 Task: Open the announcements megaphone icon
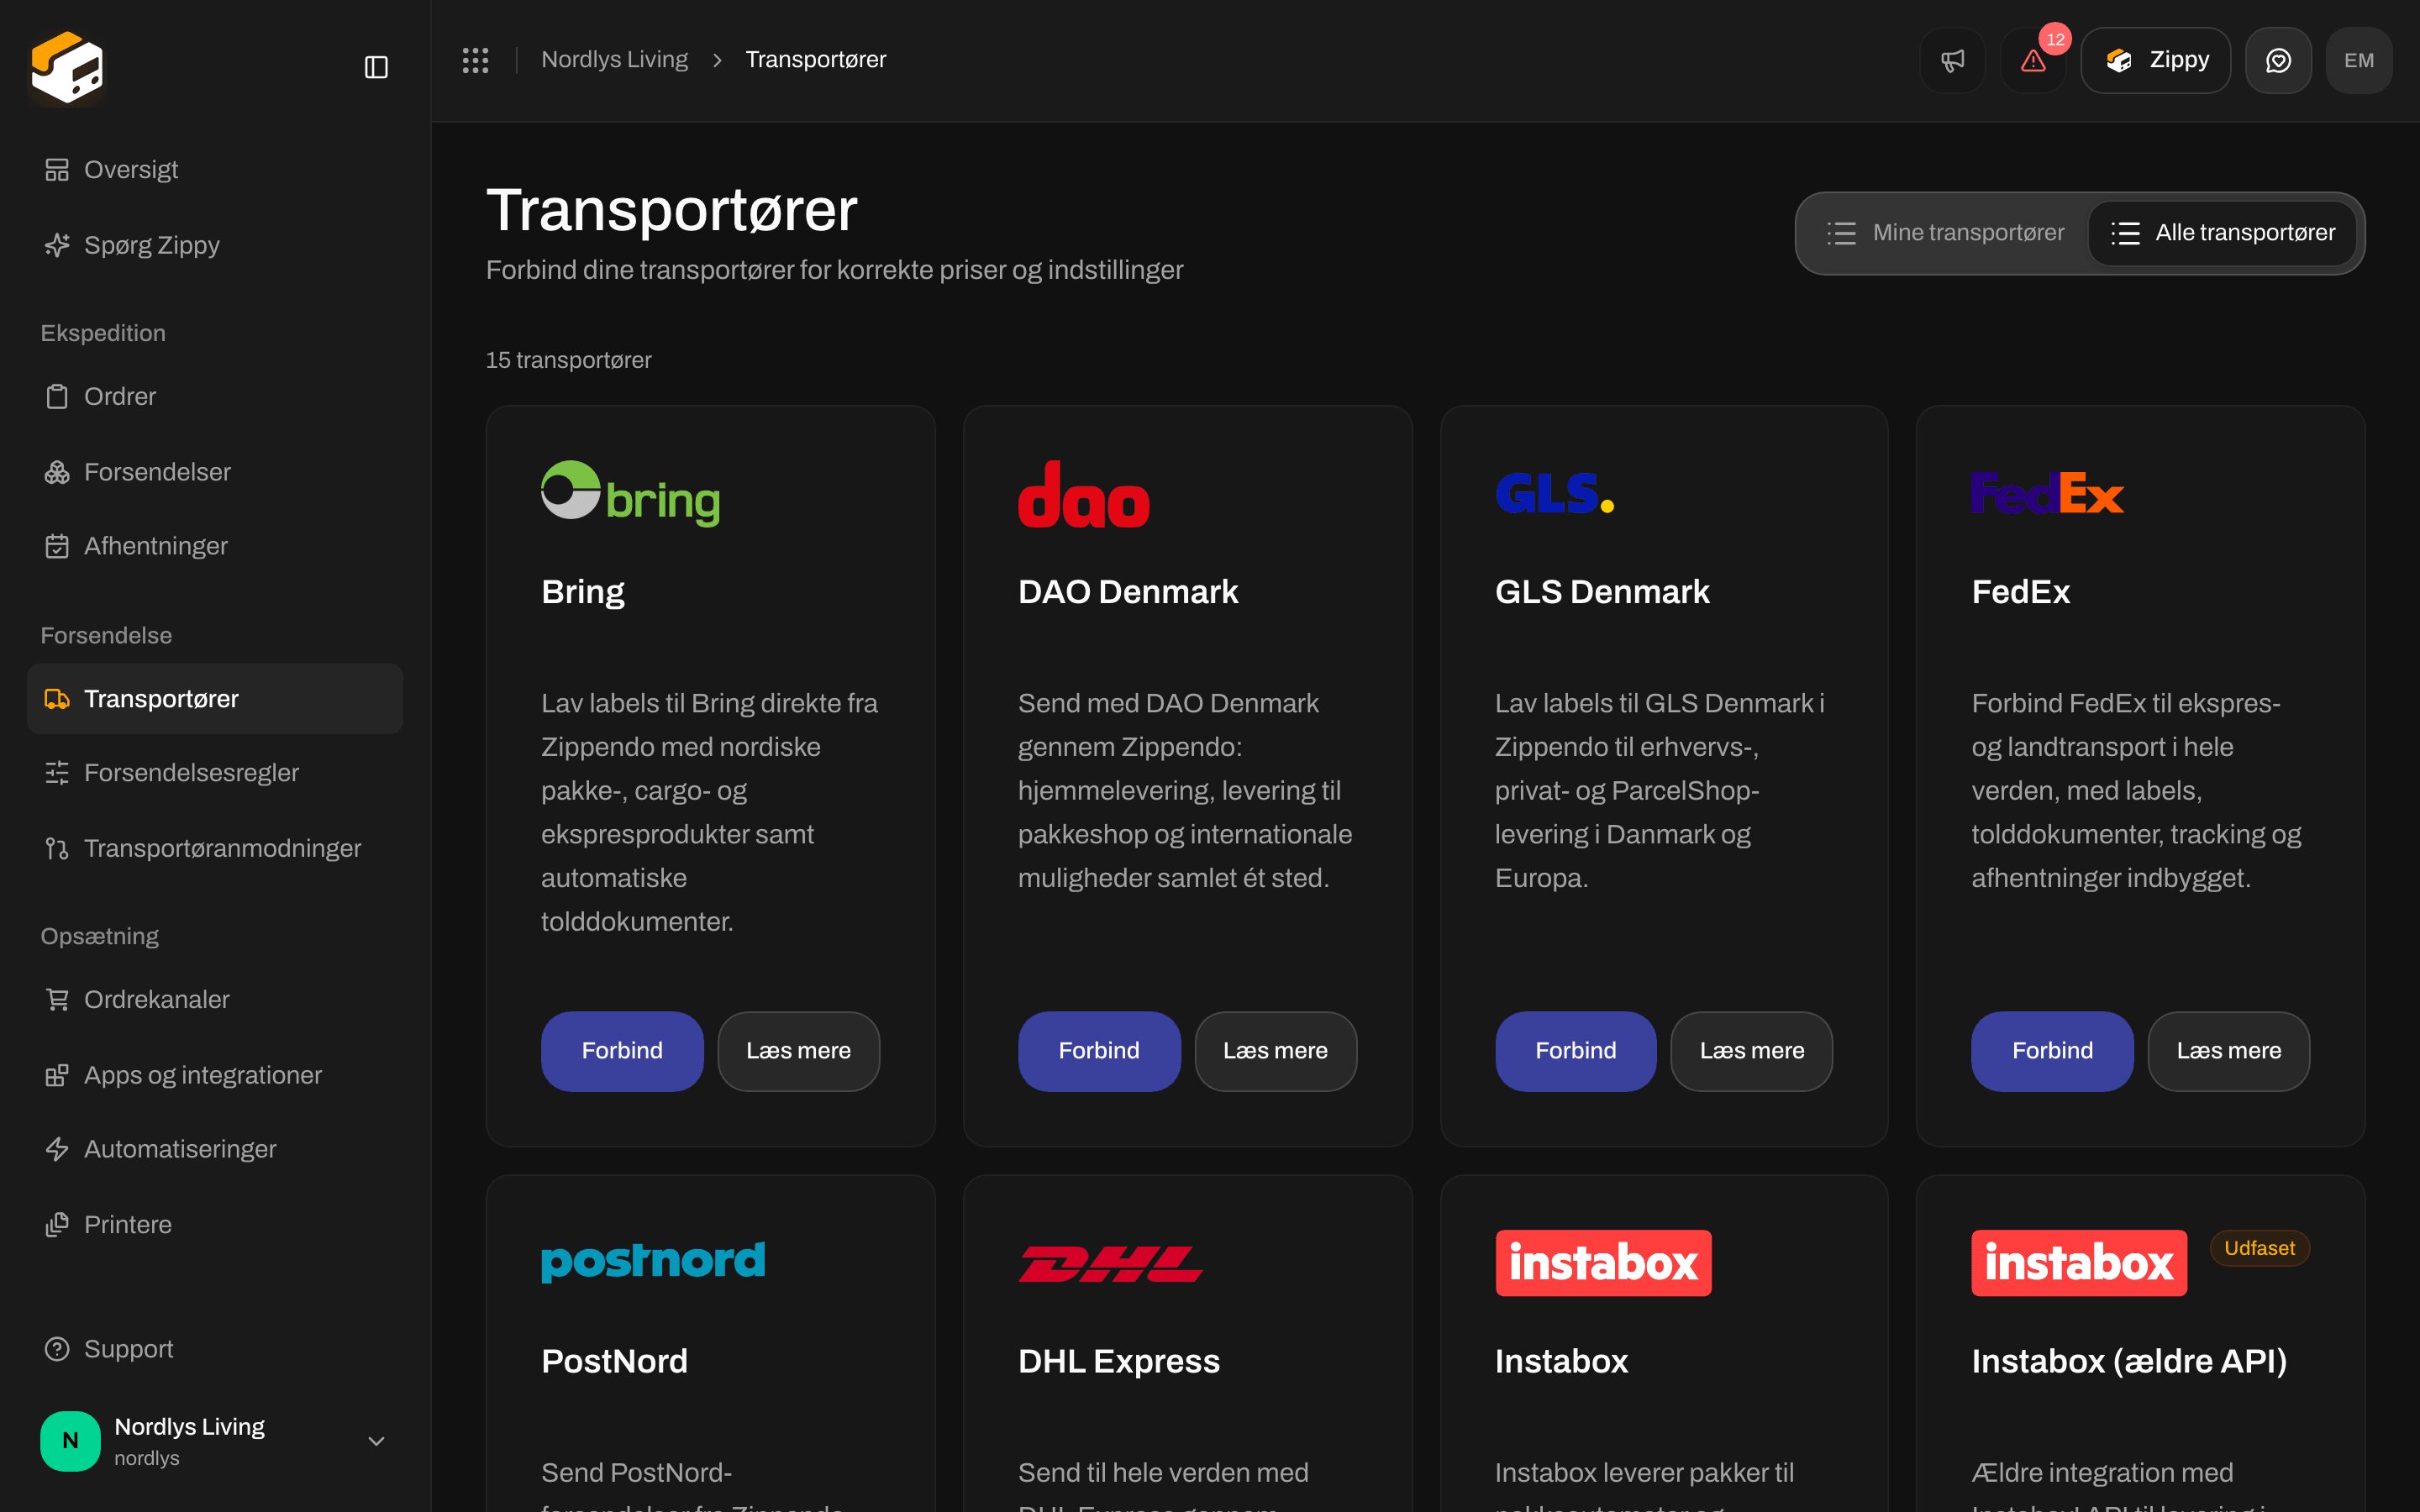pyautogui.click(x=1952, y=60)
